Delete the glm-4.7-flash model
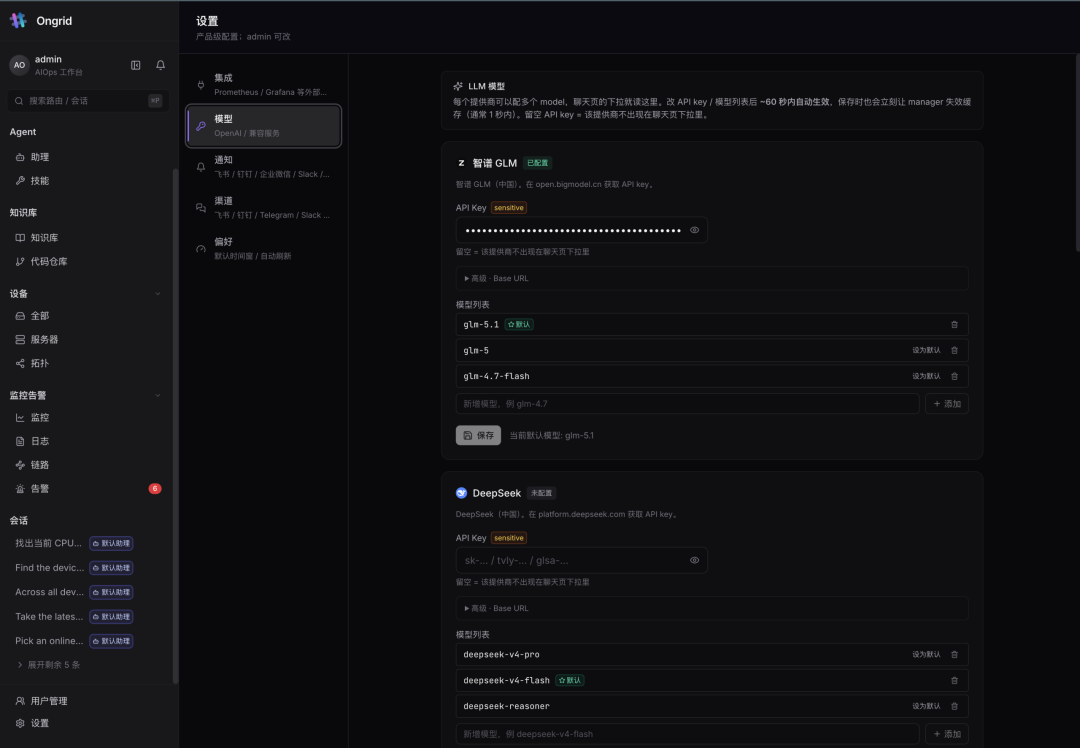The height and width of the screenshot is (748, 1080). (x=954, y=376)
